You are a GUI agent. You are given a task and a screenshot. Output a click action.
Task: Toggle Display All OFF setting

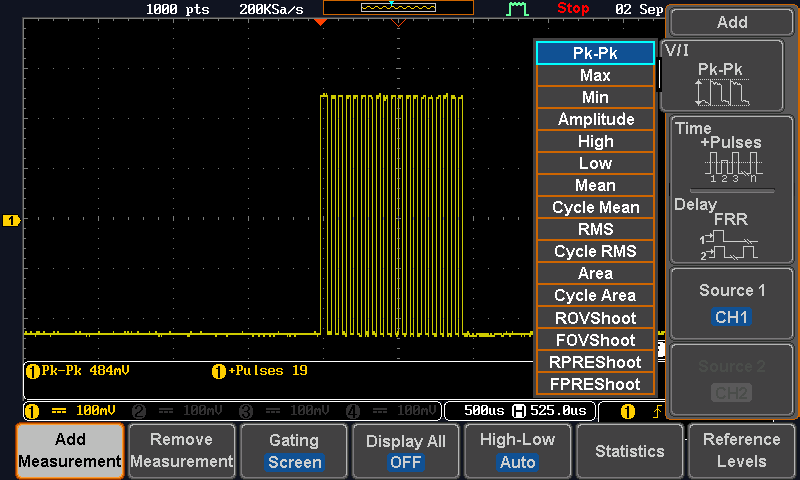click(x=406, y=451)
